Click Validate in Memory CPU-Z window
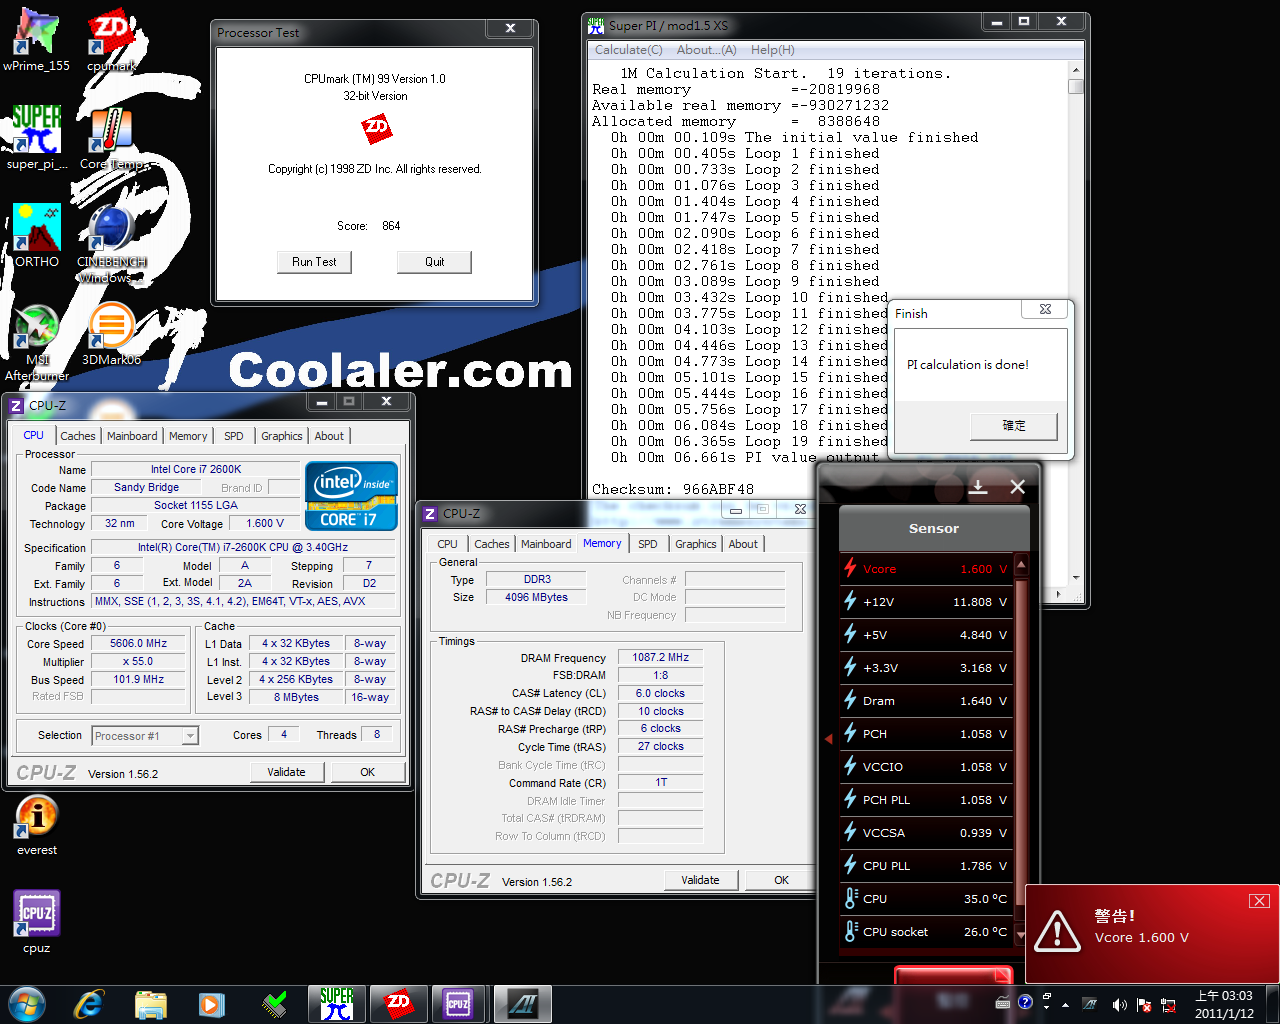Viewport: 1280px width, 1024px height. pos(700,880)
